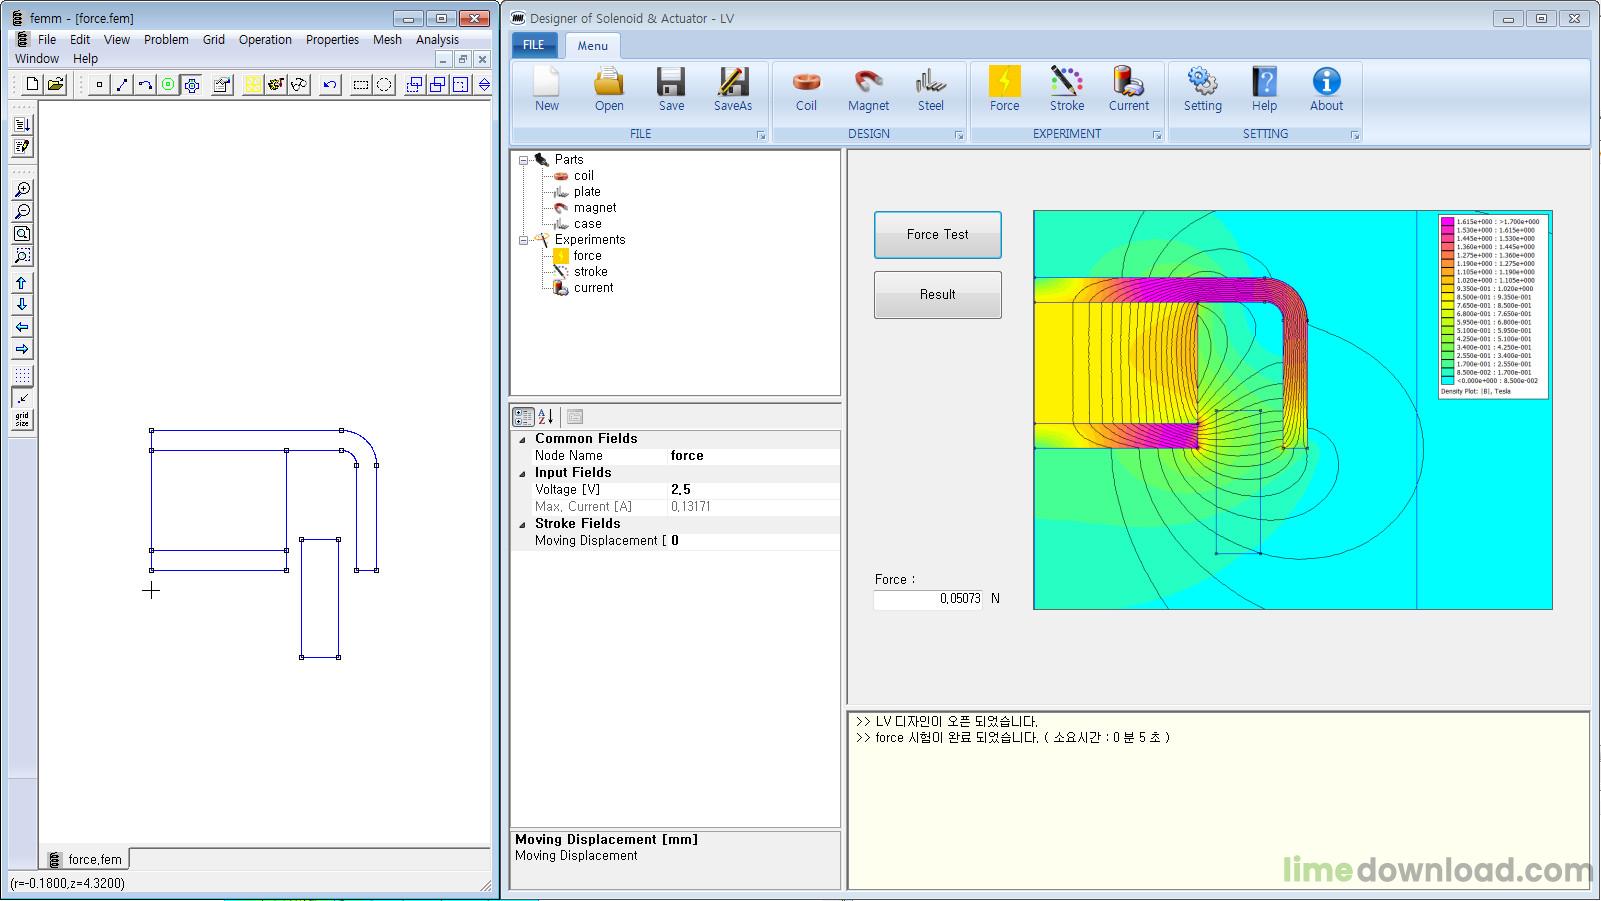Click the zoom in magnifier in femm
Viewport: 1601px width, 901px height.
point(22,190)
